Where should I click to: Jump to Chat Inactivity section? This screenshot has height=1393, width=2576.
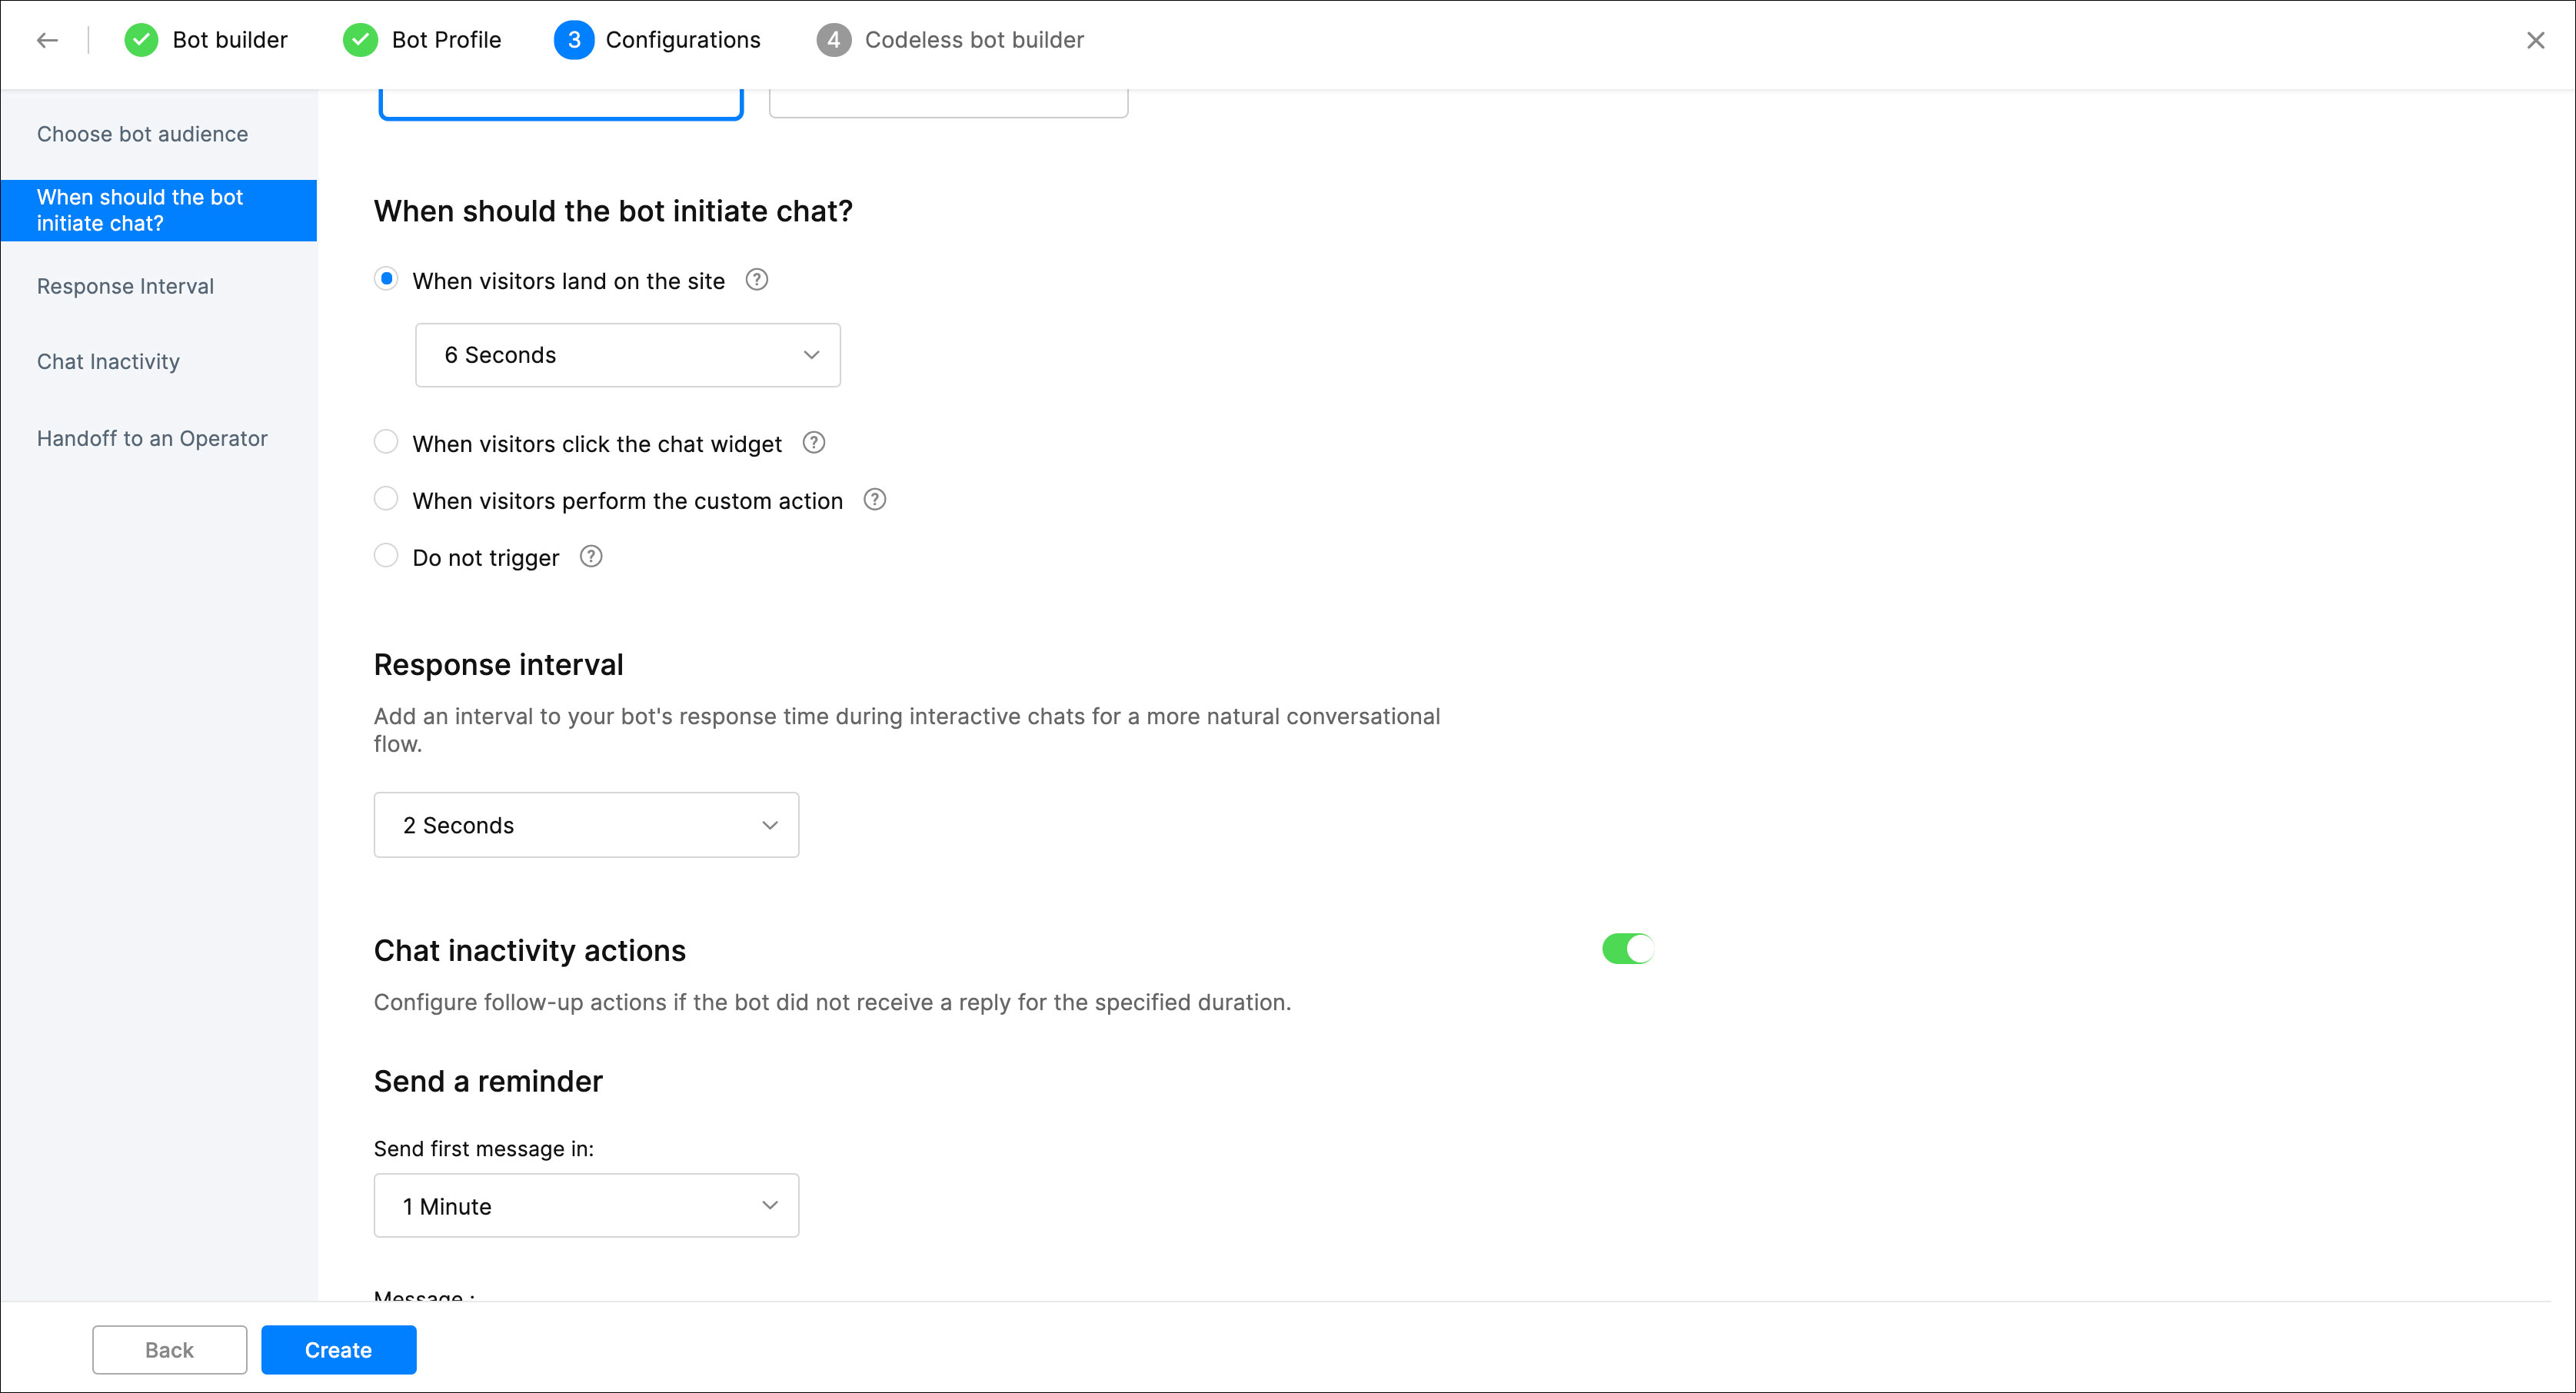pyautogui.click(x=109, y=362)
